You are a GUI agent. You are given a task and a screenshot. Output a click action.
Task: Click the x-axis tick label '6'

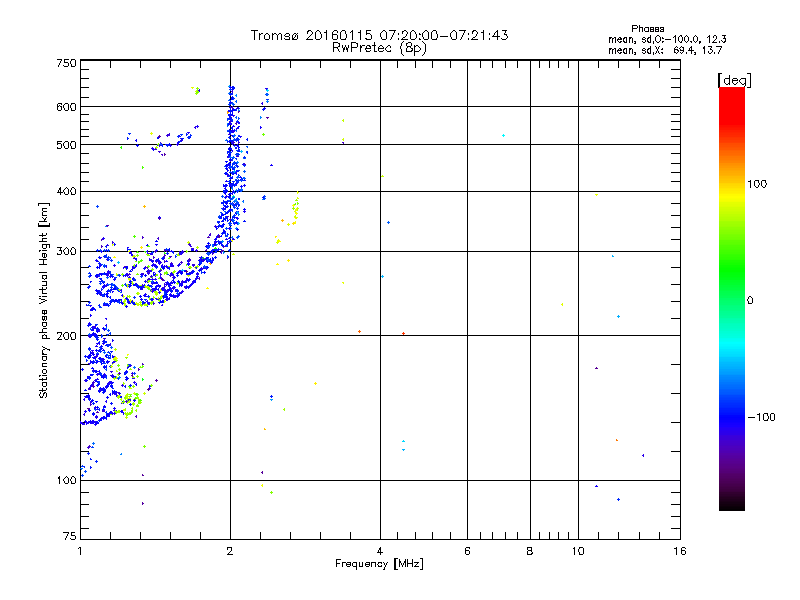[467, 551]
